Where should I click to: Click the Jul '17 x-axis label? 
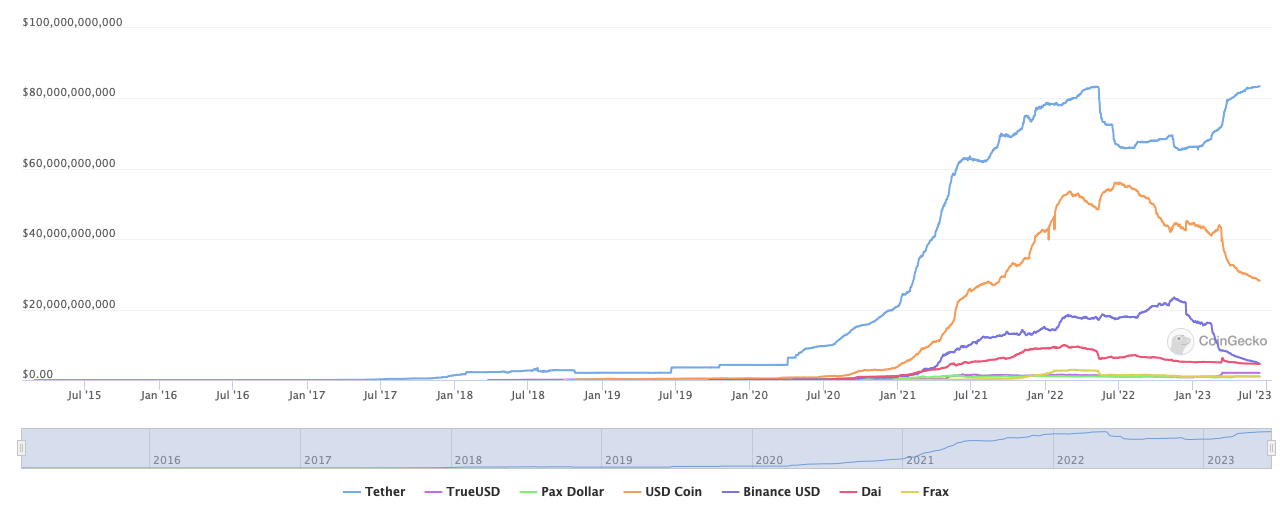tap(380, 395)
